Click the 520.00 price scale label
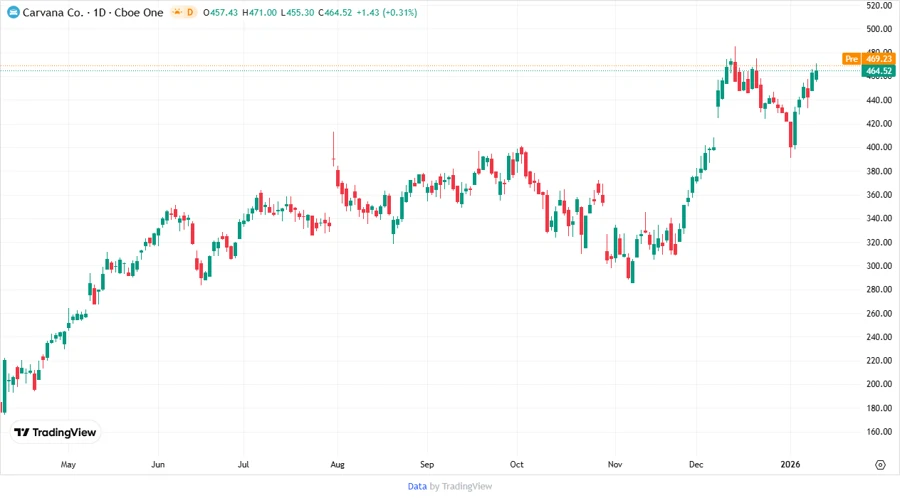Screen dimensions: 900x498 879,5
